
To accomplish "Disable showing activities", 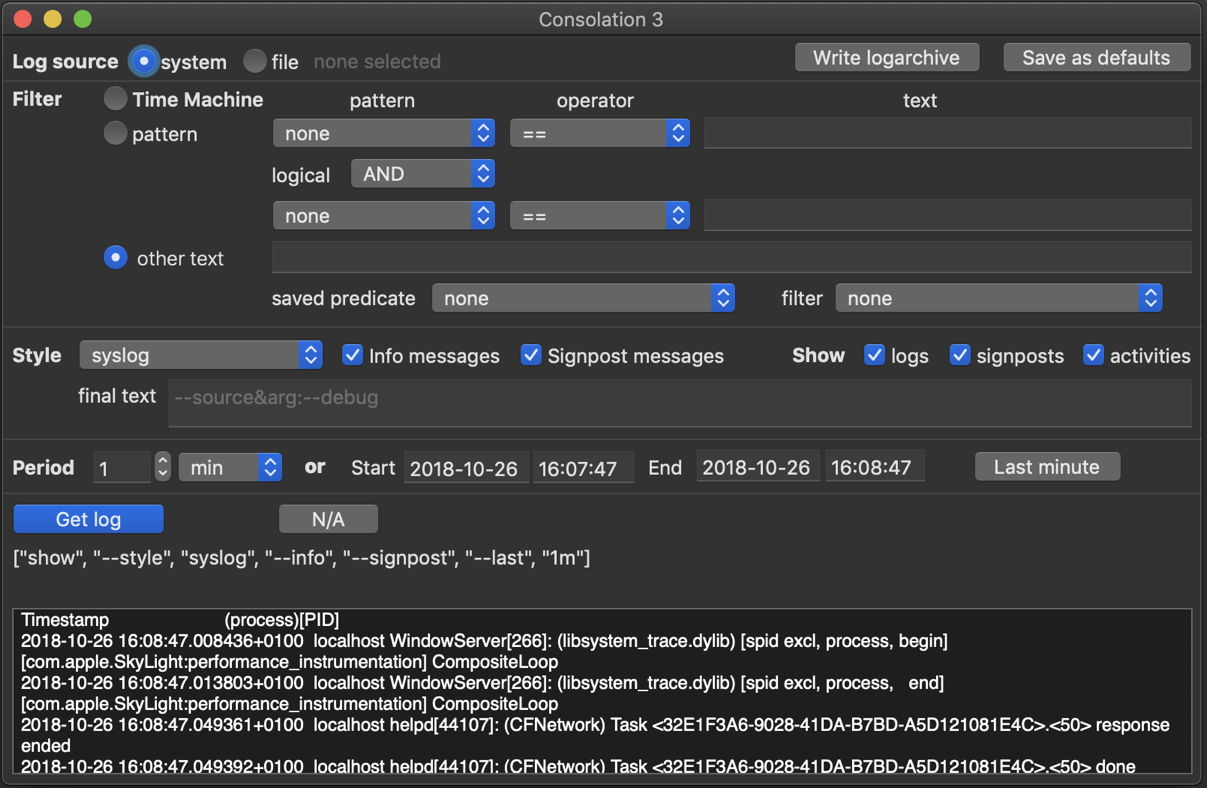I will click(1094, 356).
